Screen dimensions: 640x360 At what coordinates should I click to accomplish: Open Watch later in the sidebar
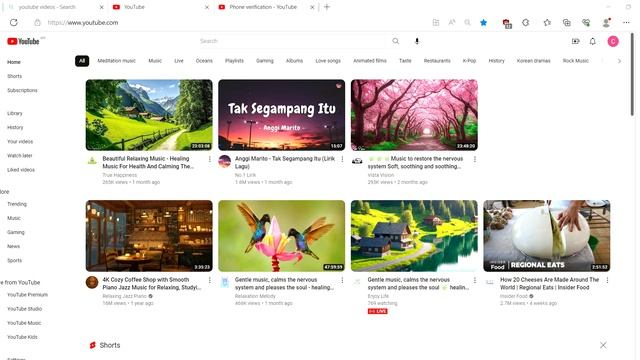tap(20, 156)
